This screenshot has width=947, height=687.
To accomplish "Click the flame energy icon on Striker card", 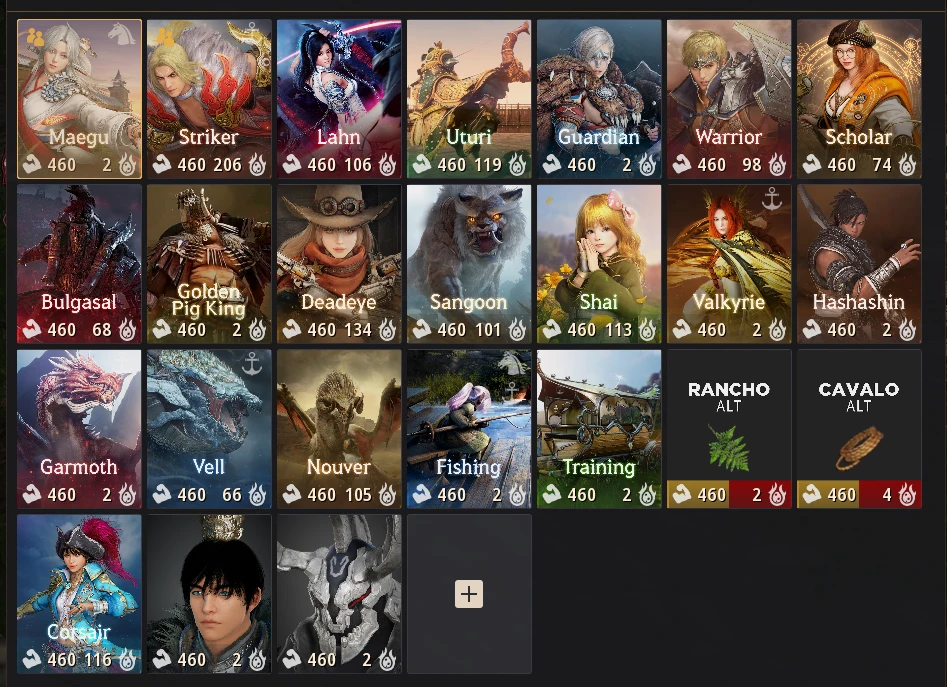I will click(x=258, y=164).
